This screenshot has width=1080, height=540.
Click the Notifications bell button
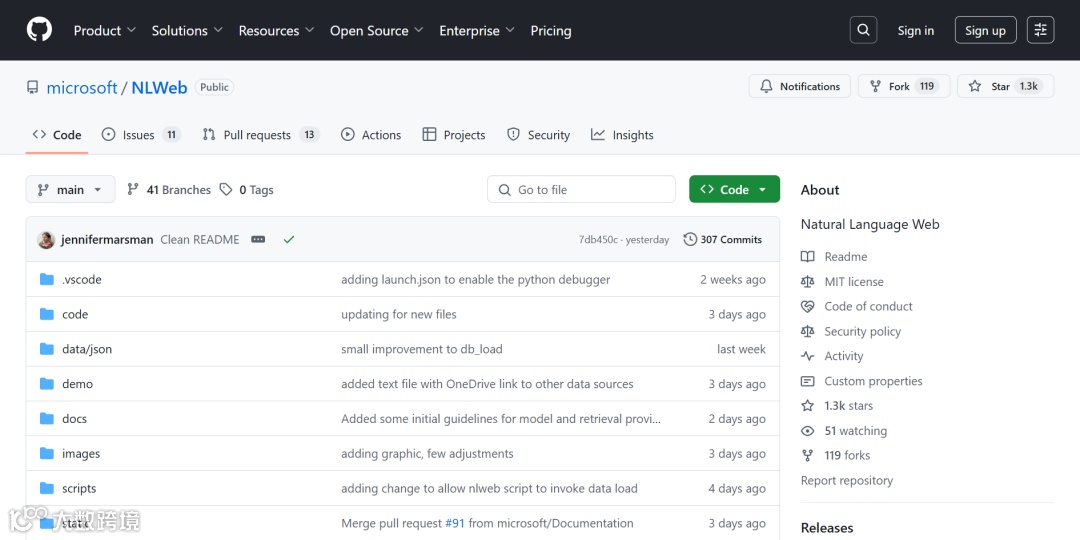coord(800,87)
